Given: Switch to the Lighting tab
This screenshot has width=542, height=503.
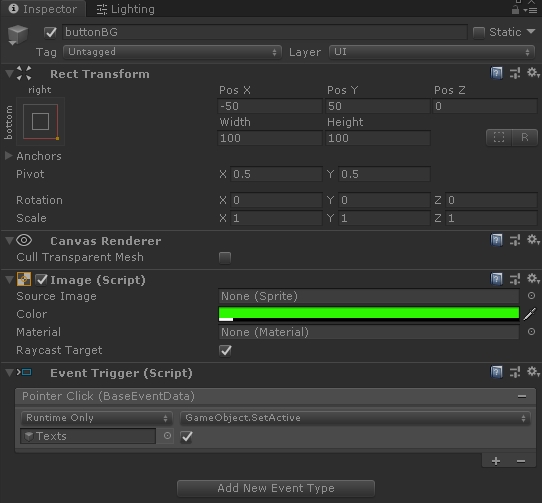Looking at the screenshot, I should (125, 9).
